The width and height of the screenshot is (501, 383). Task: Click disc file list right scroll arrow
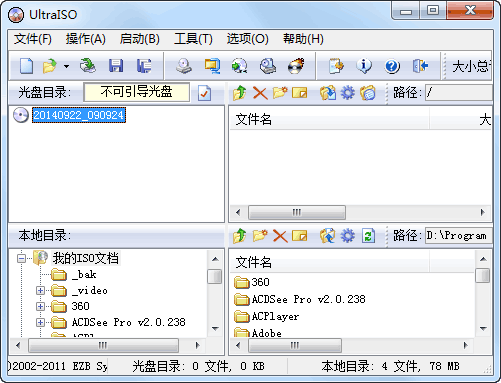483,212
